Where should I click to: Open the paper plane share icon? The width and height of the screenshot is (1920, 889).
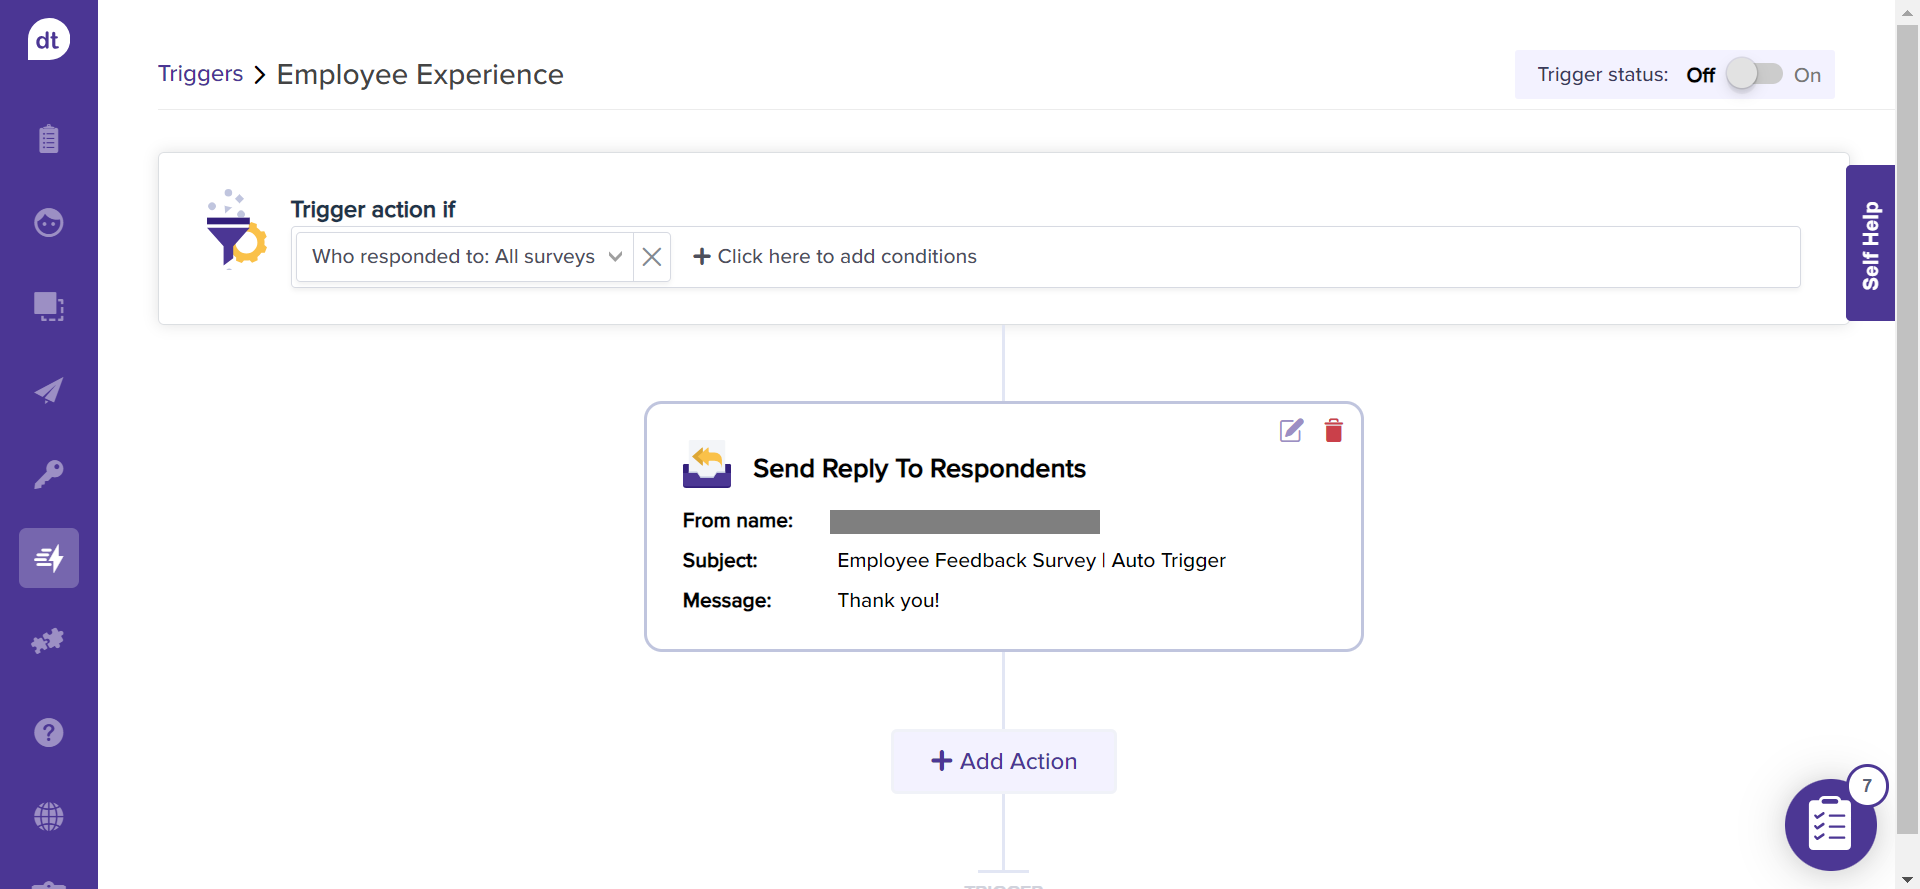48,390
